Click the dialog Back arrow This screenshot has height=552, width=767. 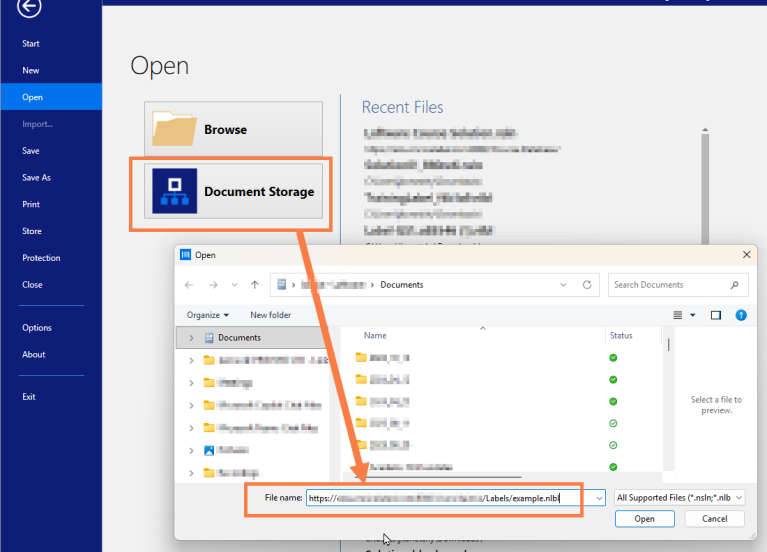(189, 285)
